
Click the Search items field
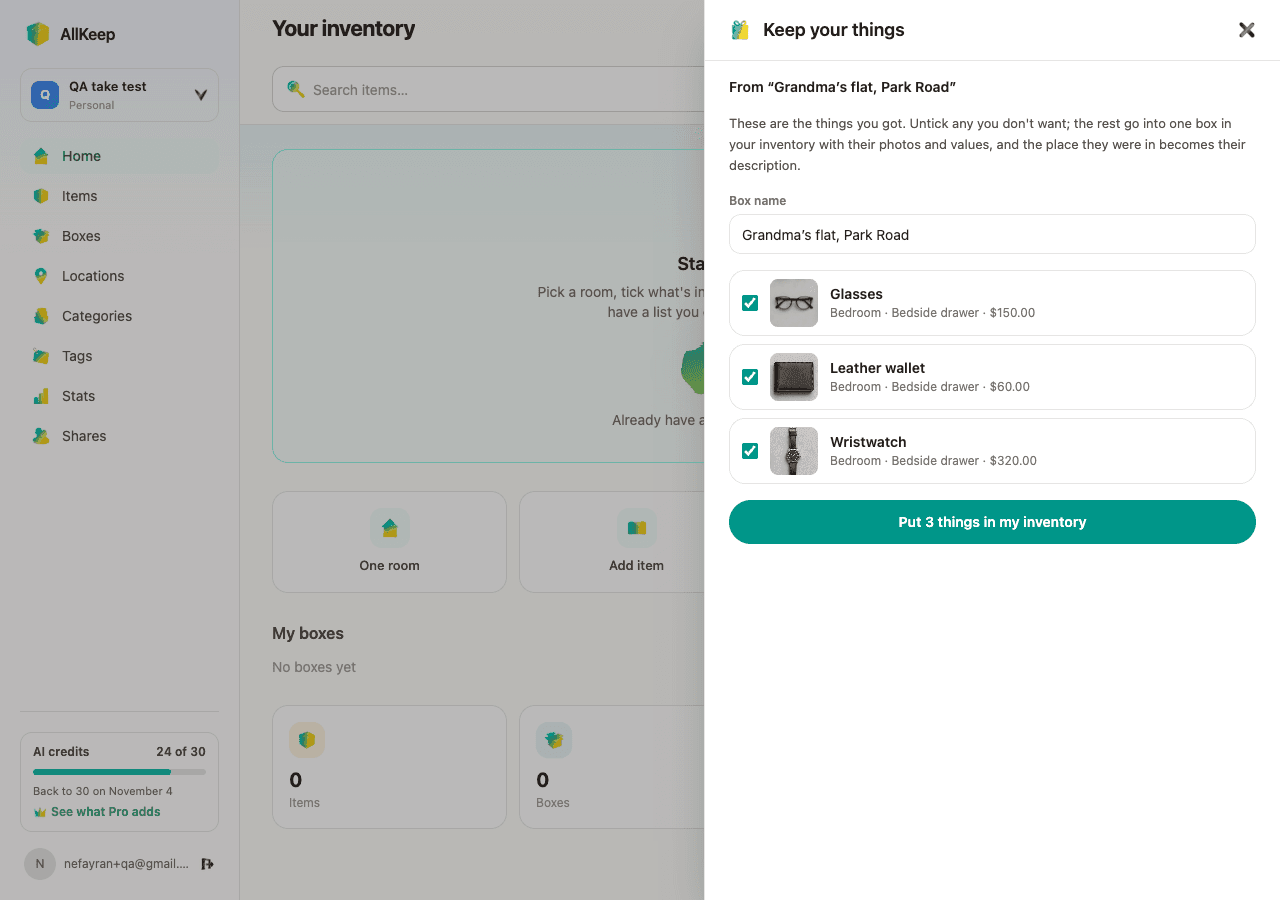click(488, 89)
